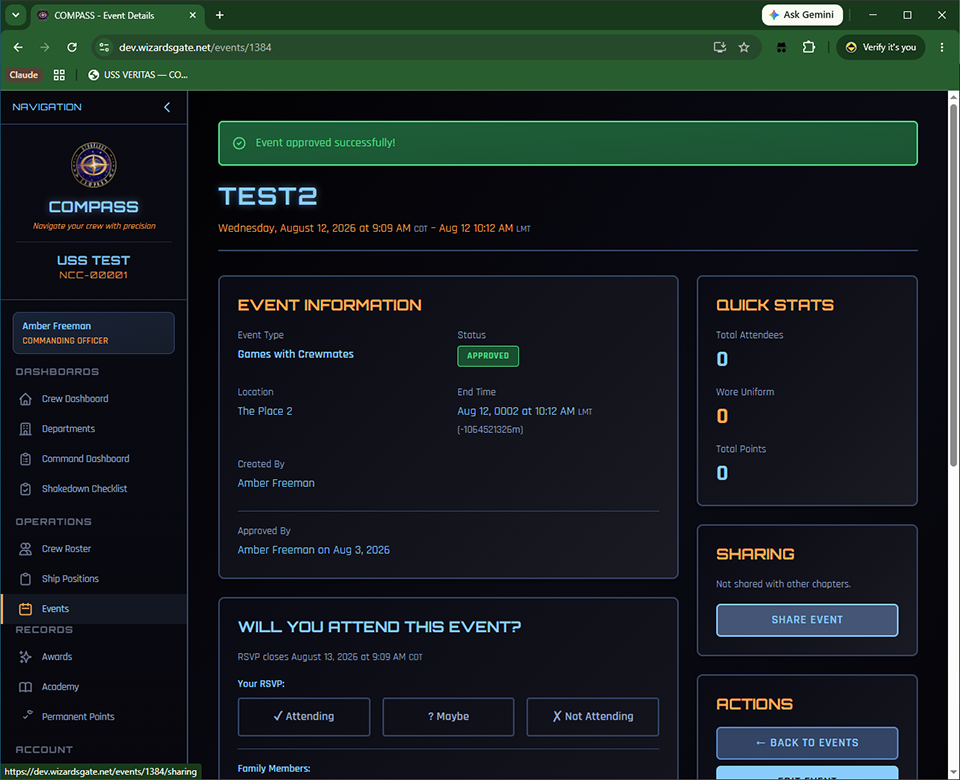
Task: Open Command Dashboard
Action: [x=85, y=459]
